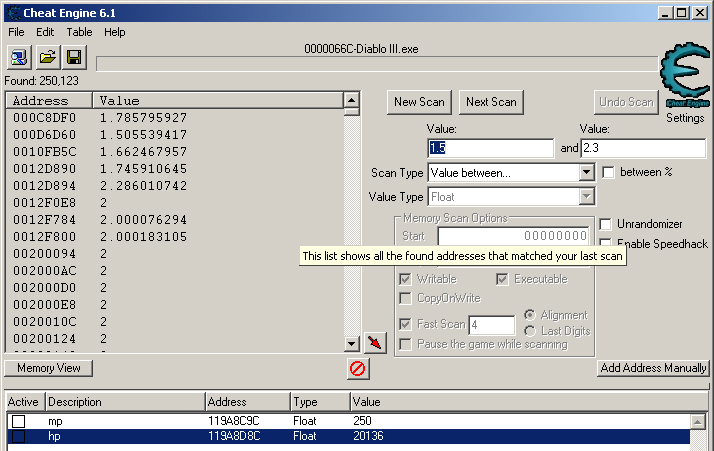Screen dimensions: 714x451
Task: Click the first Value input field
Action: pos(490,148)
